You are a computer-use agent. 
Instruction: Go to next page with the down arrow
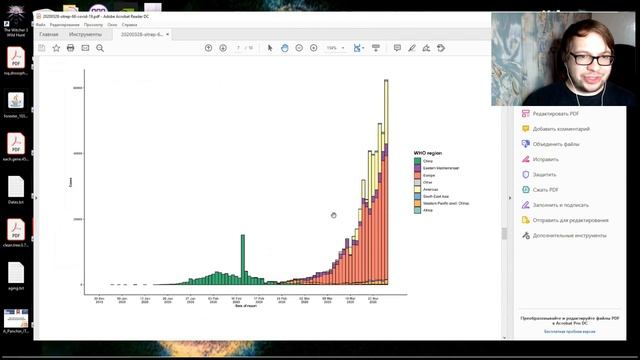[223, 48]
